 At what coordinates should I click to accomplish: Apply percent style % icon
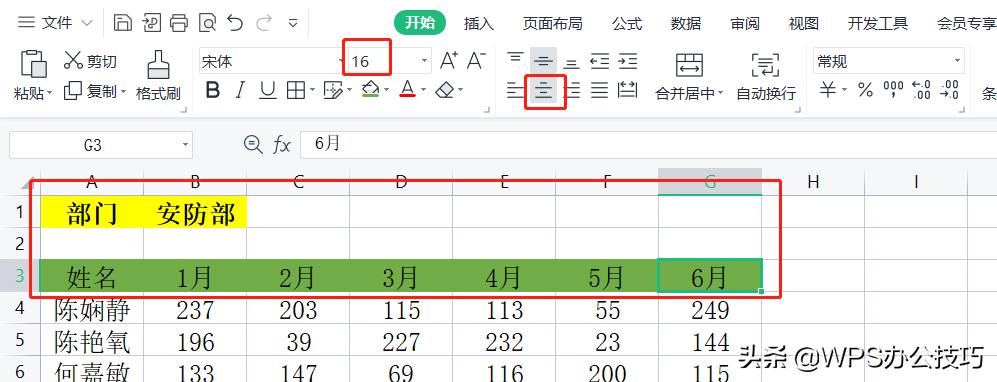865,90
